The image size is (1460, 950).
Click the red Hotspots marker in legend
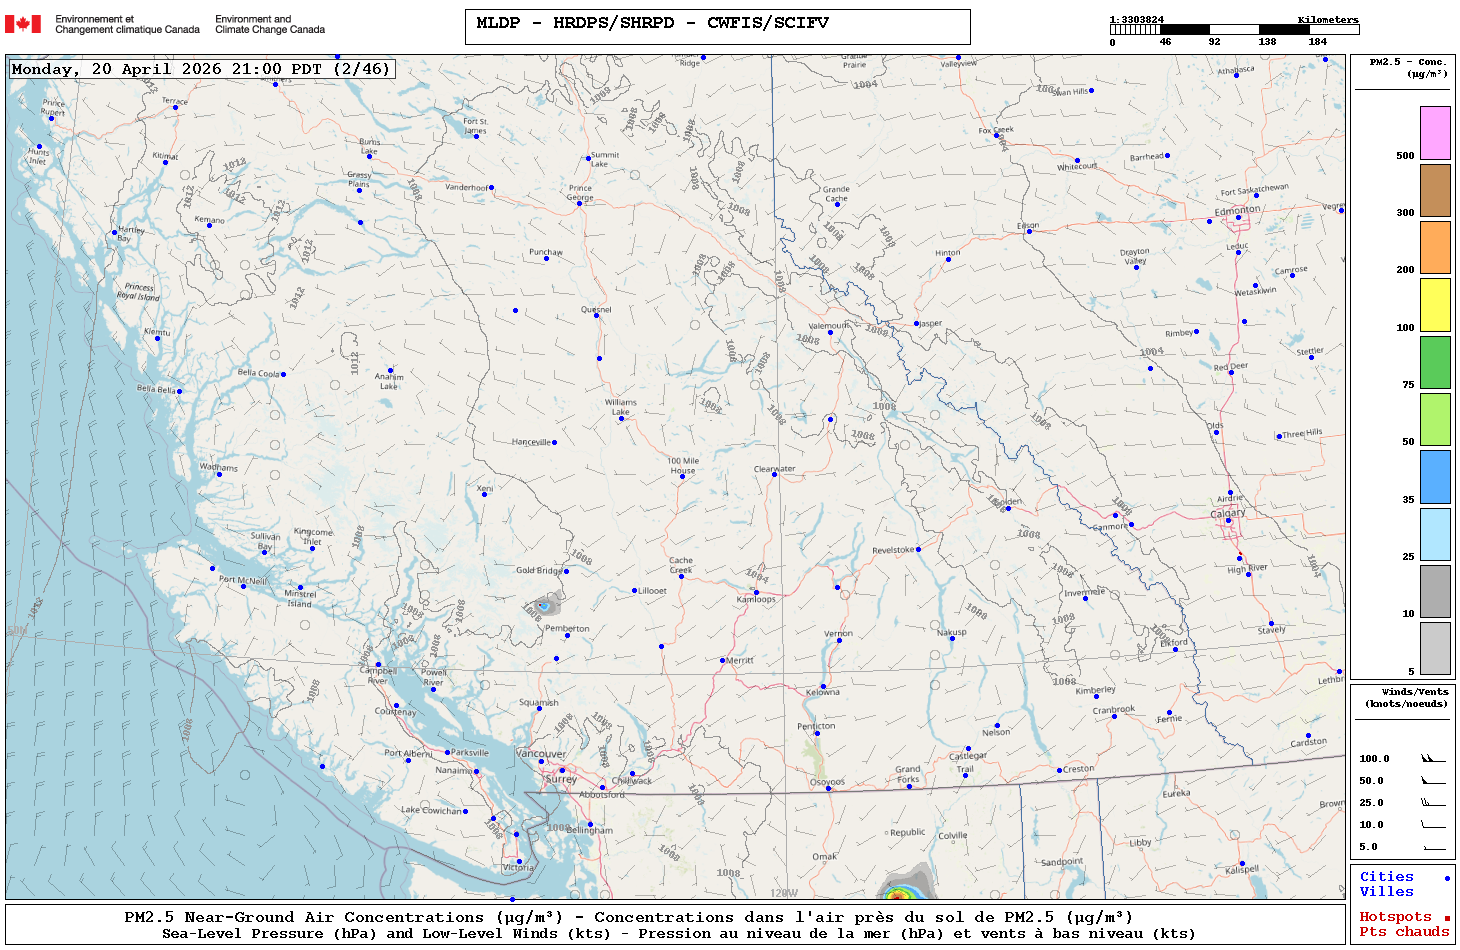(x=1446, y=918)
